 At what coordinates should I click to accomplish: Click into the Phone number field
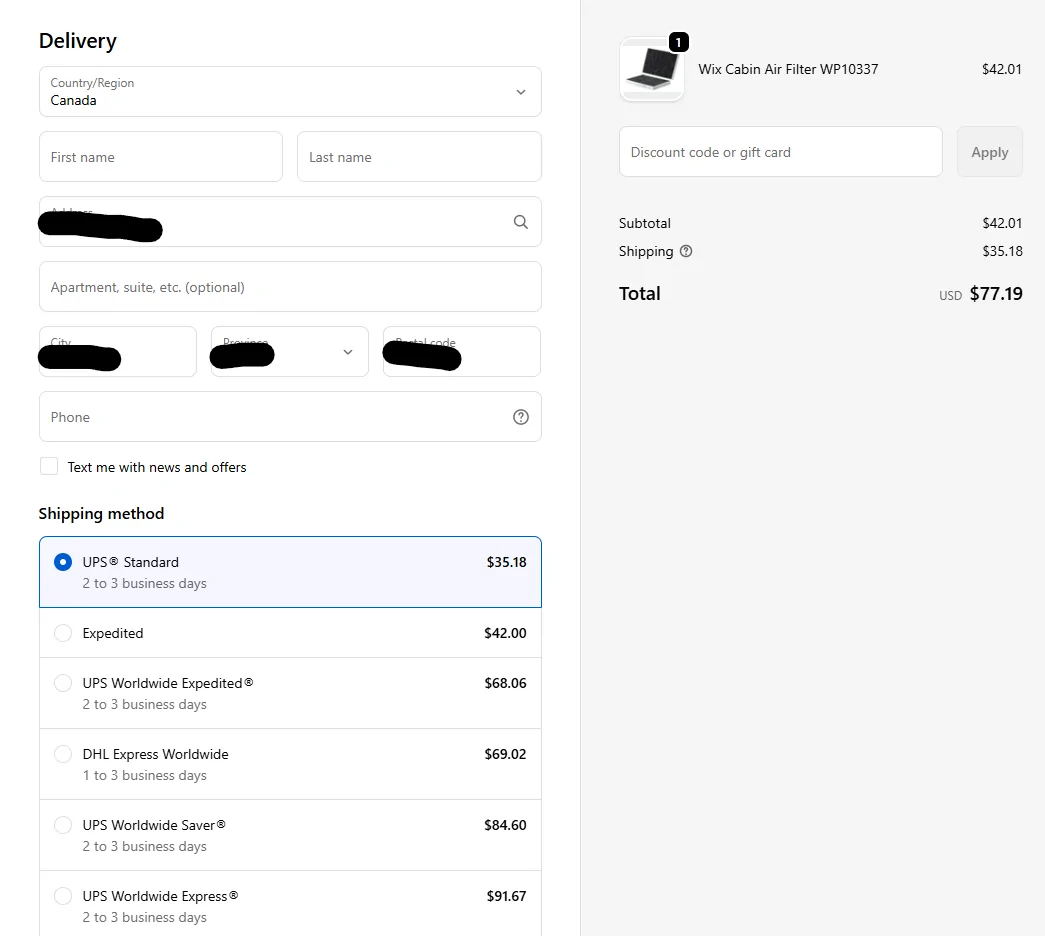point(270,417)
